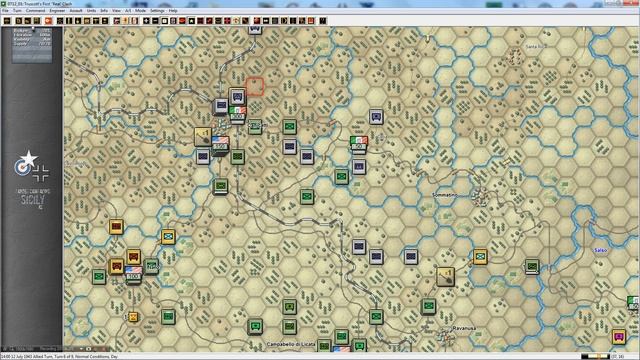Click the Supply row in terrain info box
The height and width of the screenshot is (360, 640).
pyautogui.click(x=32, y=43)
